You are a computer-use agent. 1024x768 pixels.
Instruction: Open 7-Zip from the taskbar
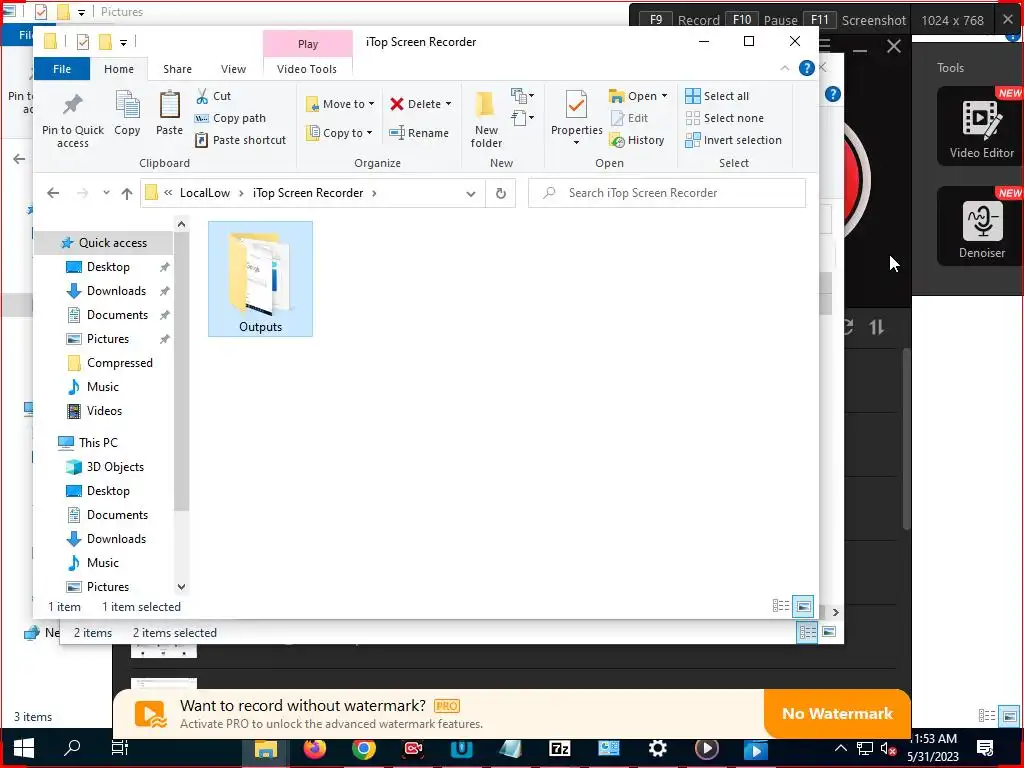click(560, 748)
